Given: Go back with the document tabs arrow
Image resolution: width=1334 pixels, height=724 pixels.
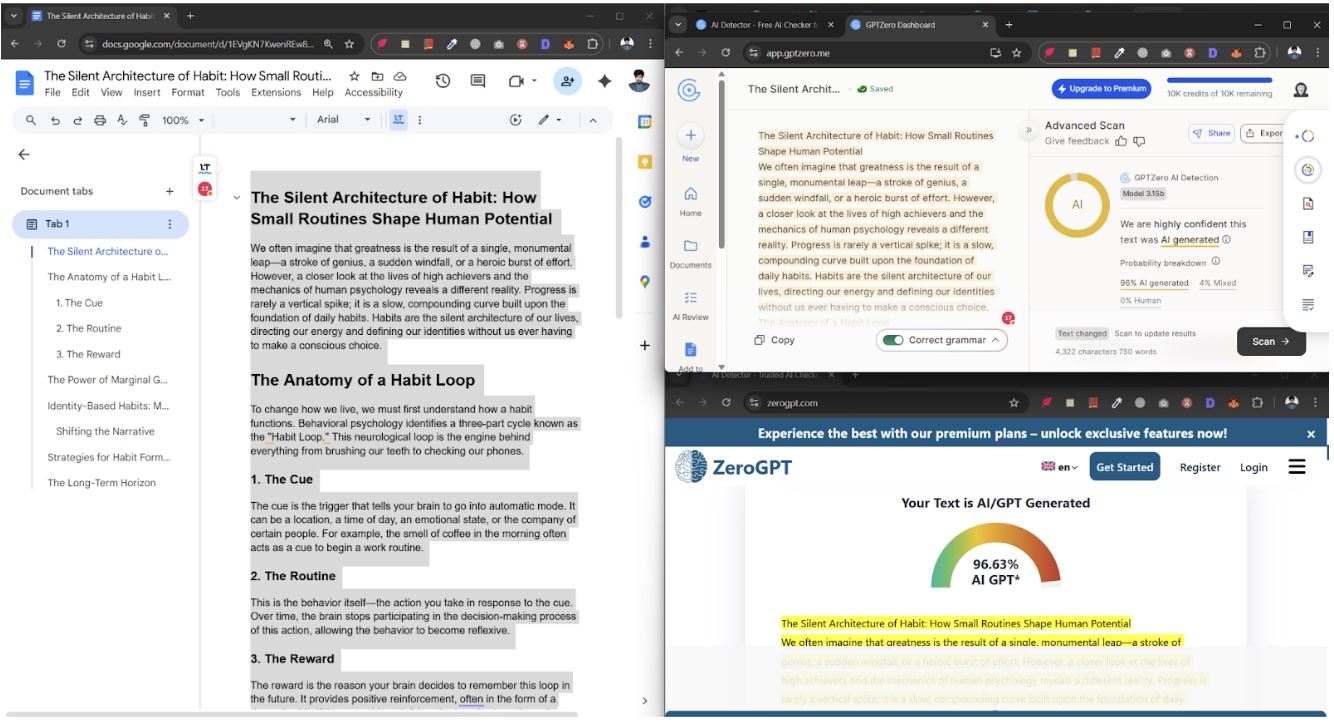Looking at the screenshot, I should (24, 154).
